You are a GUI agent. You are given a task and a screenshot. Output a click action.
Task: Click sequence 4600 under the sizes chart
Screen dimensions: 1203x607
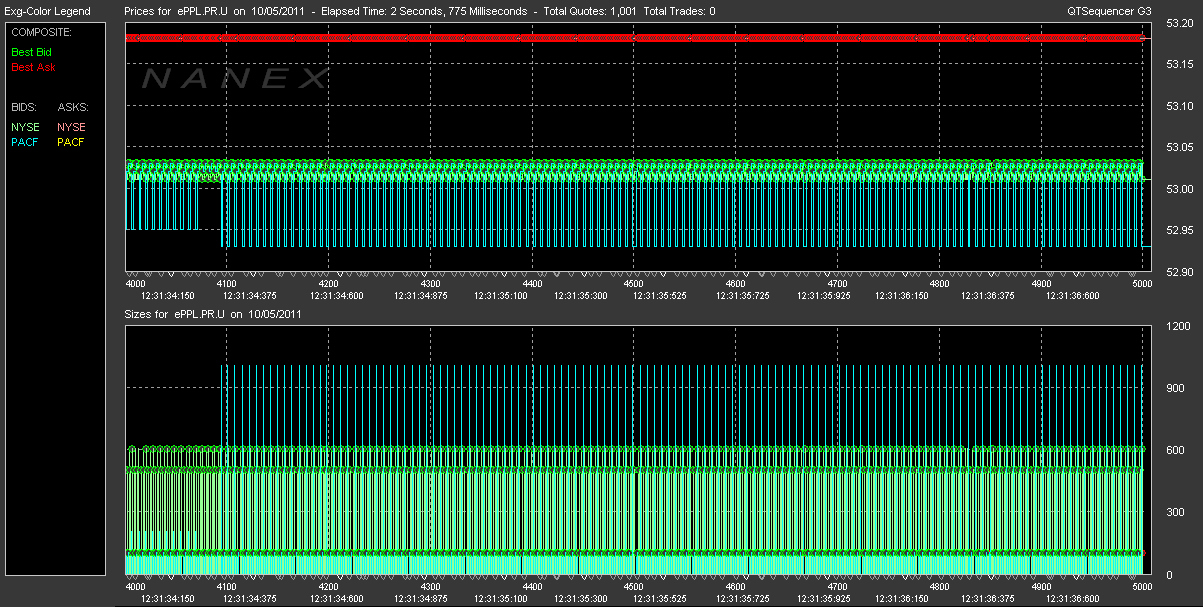point(735,586)
